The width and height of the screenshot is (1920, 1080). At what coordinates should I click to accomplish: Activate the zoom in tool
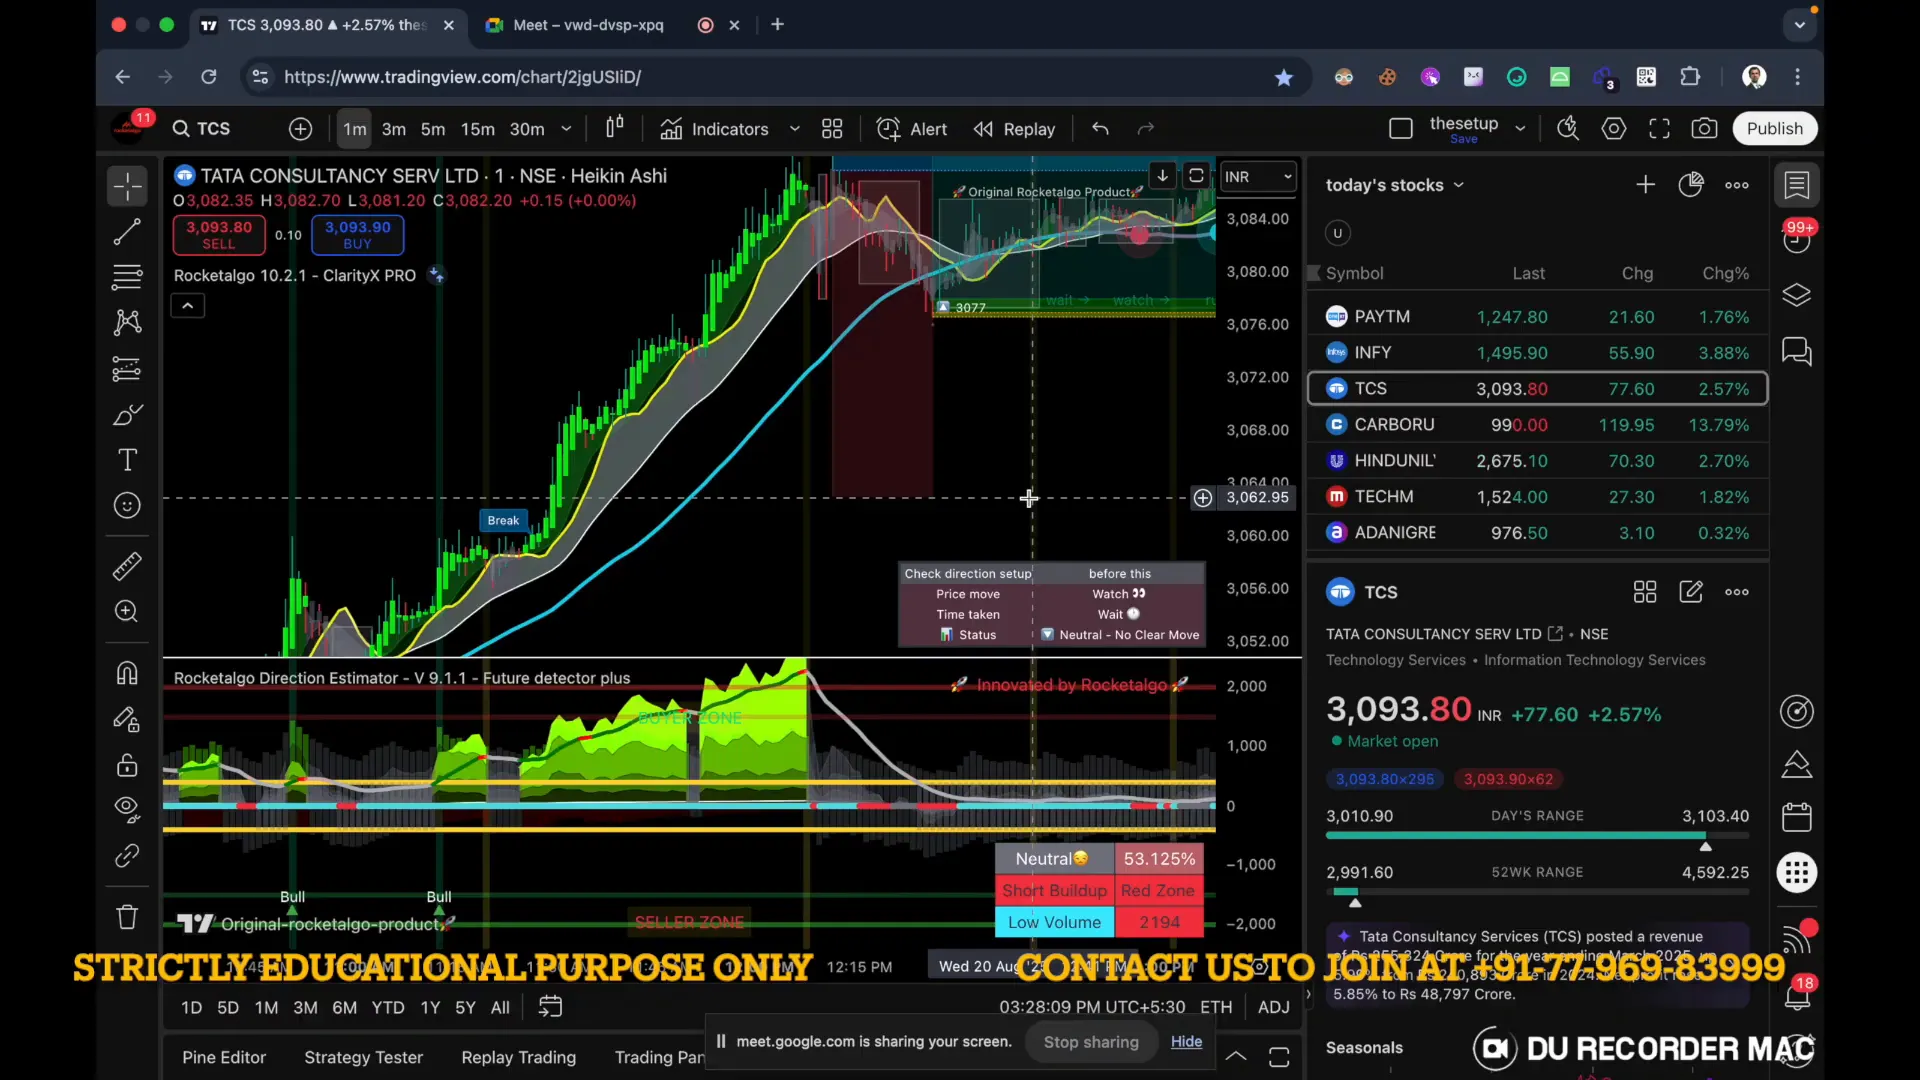[127, 611]
